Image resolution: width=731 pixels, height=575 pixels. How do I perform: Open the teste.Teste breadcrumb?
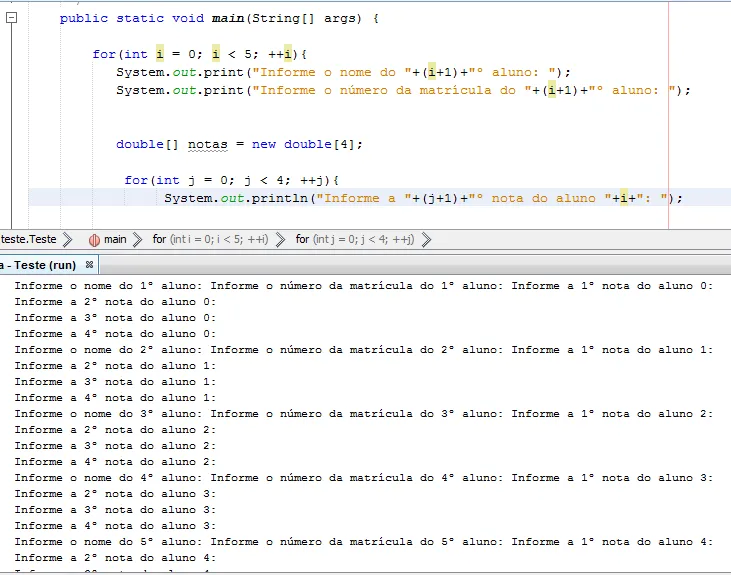click(28, 239)
